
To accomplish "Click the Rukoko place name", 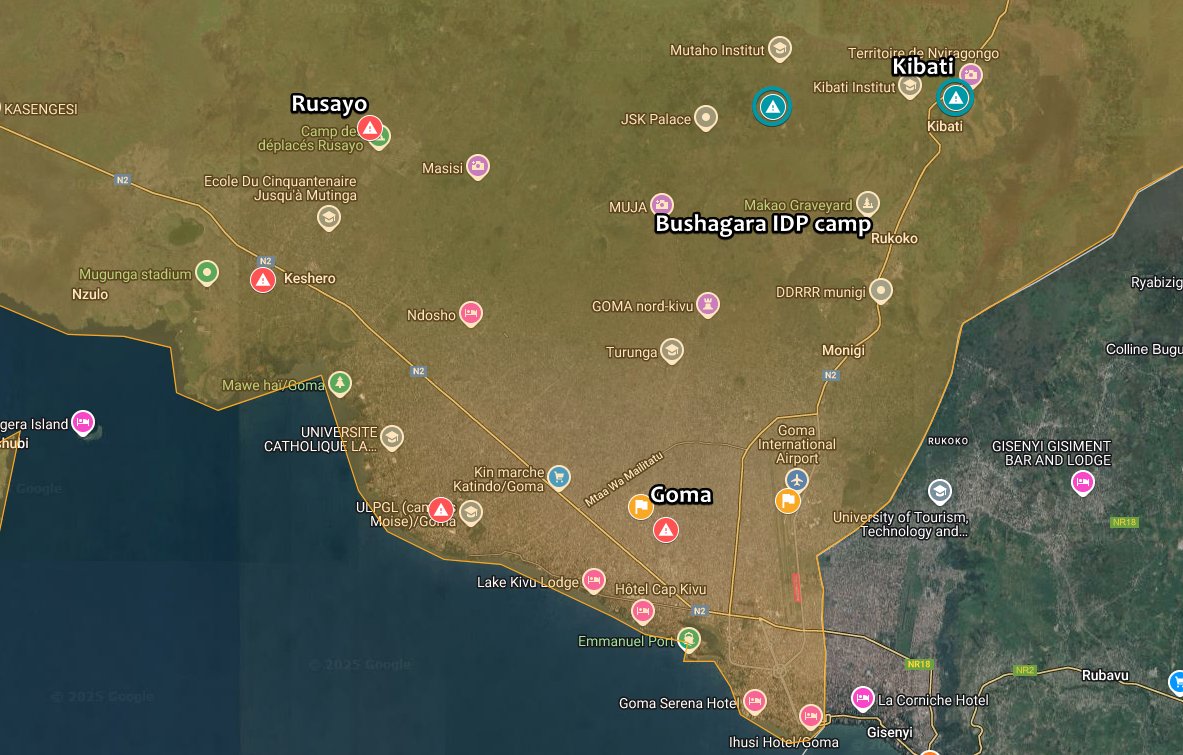I will point(894,238).
